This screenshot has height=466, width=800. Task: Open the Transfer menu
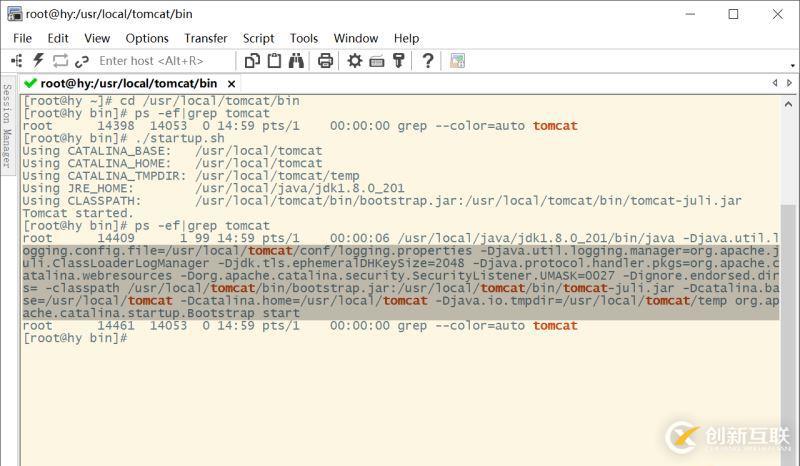click(x=206, y=38)
